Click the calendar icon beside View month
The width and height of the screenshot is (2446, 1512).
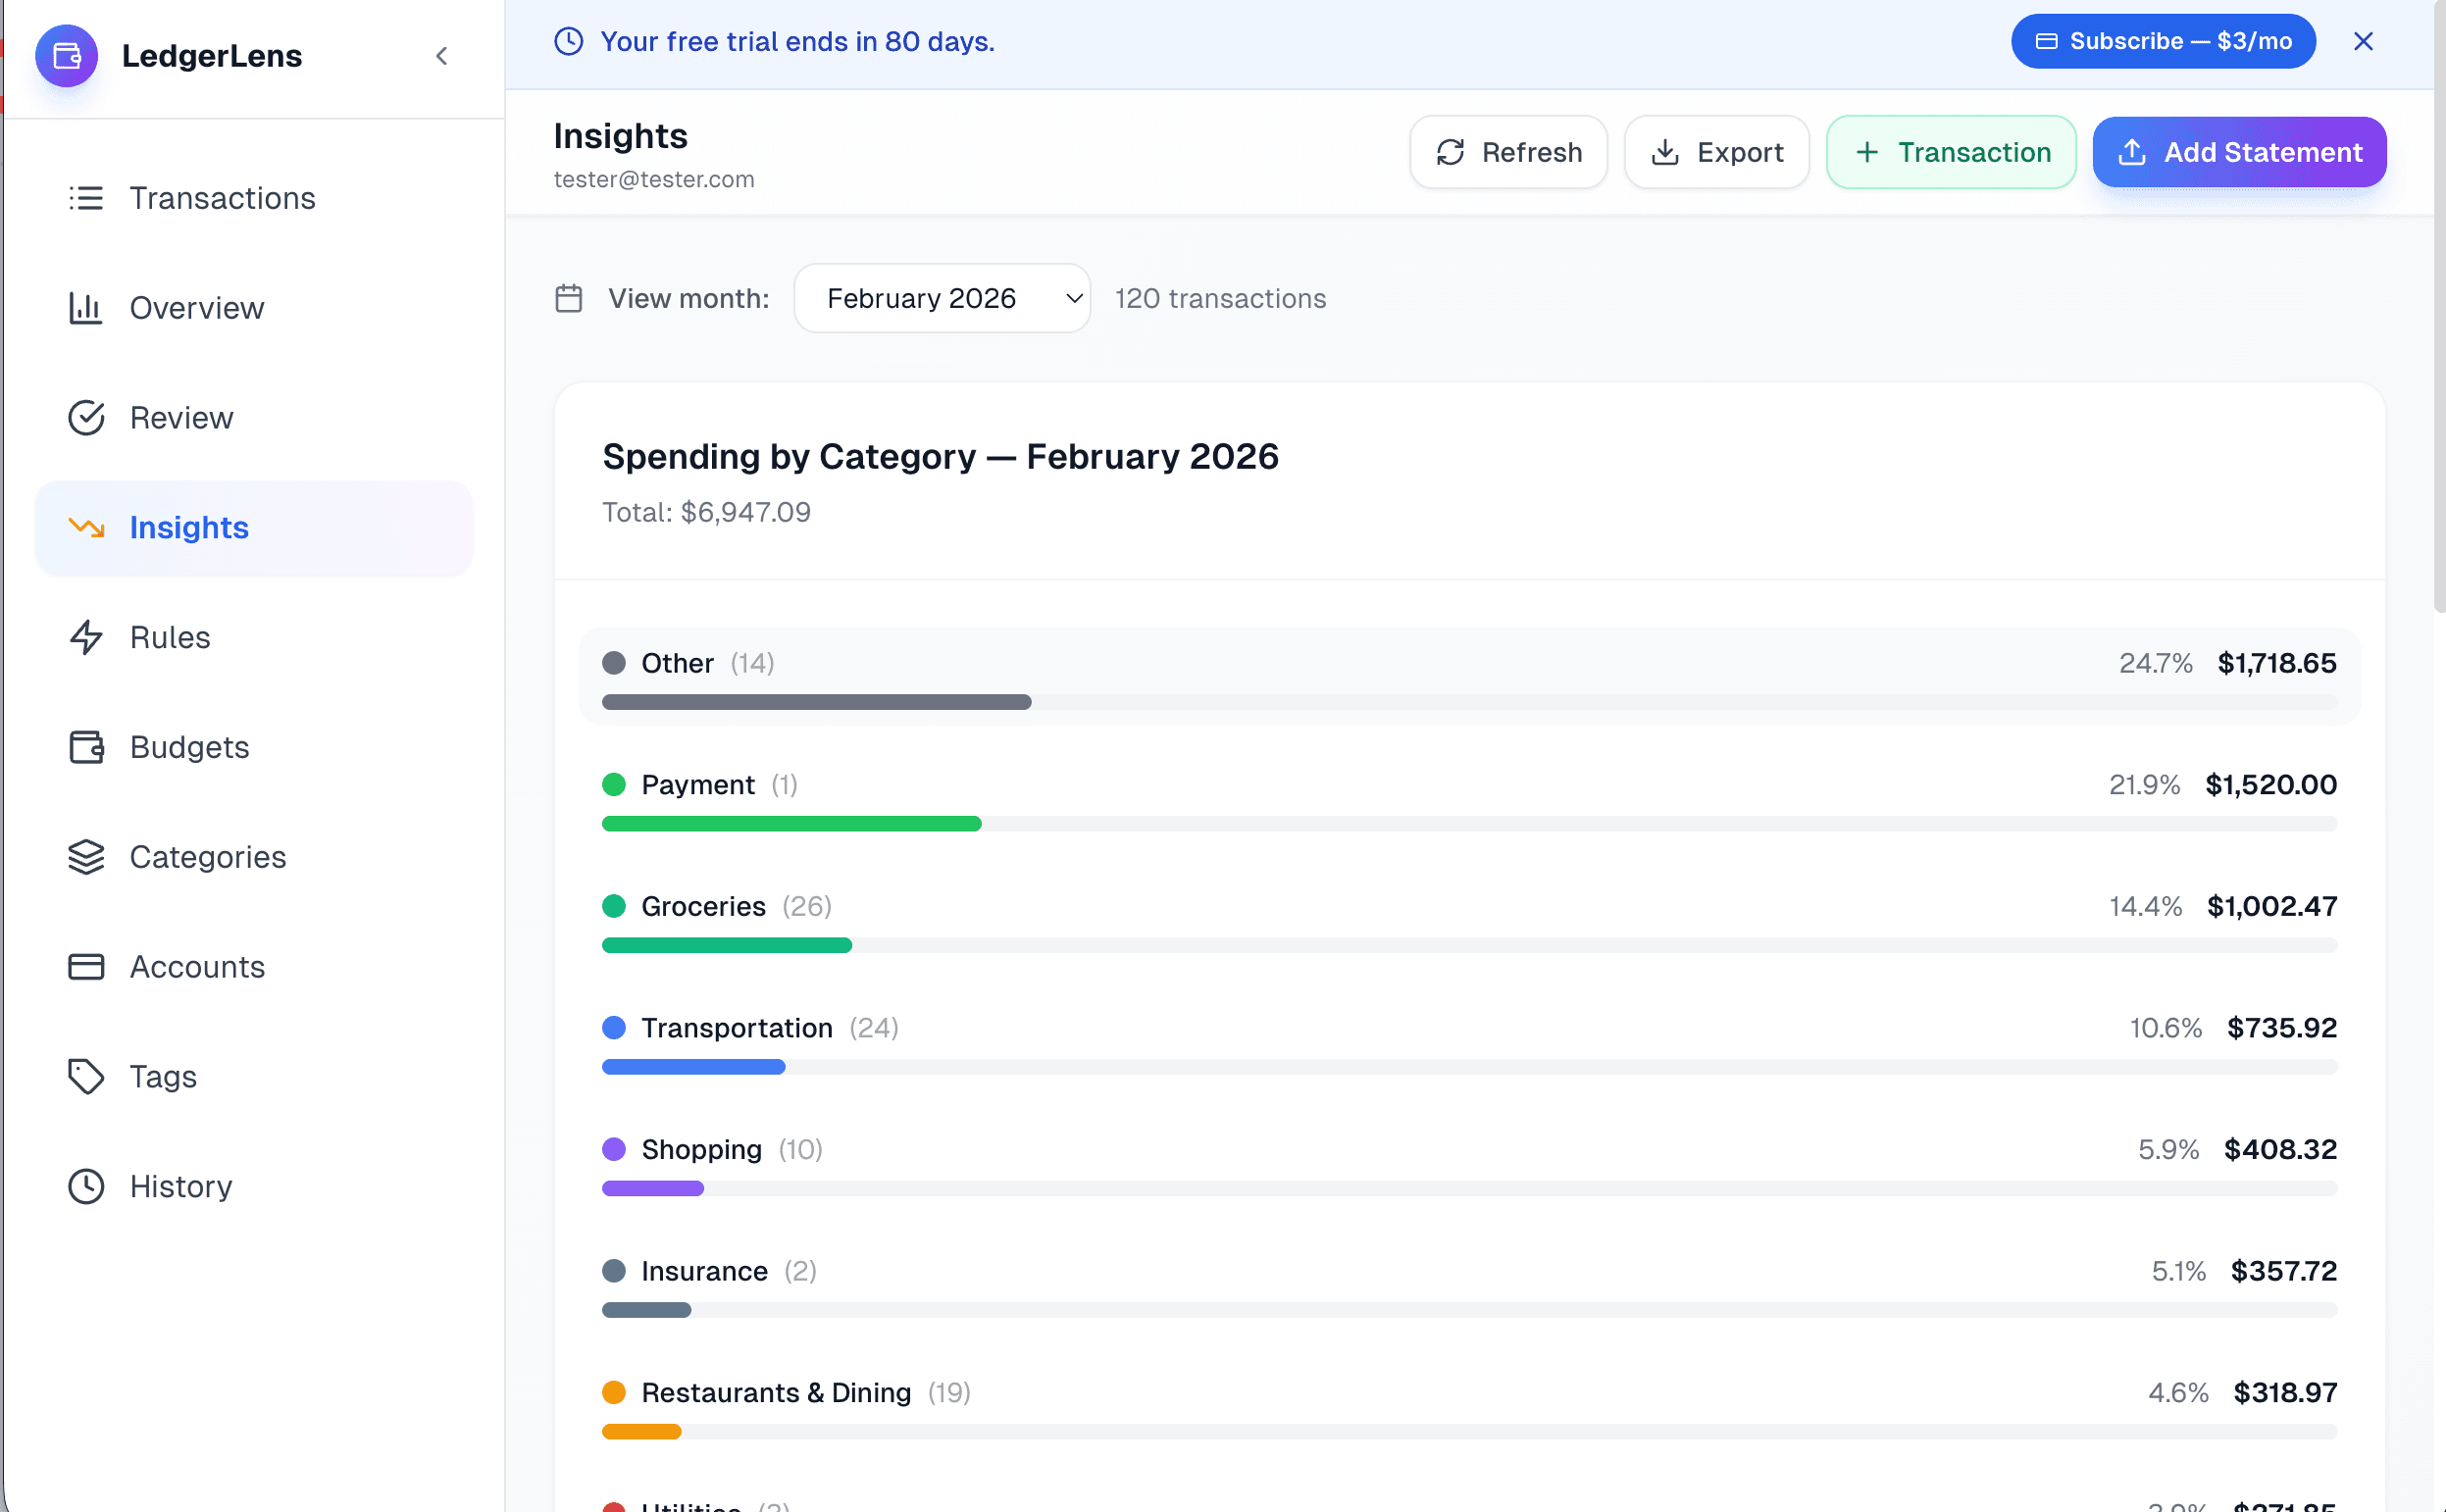(x=568, y=298)
